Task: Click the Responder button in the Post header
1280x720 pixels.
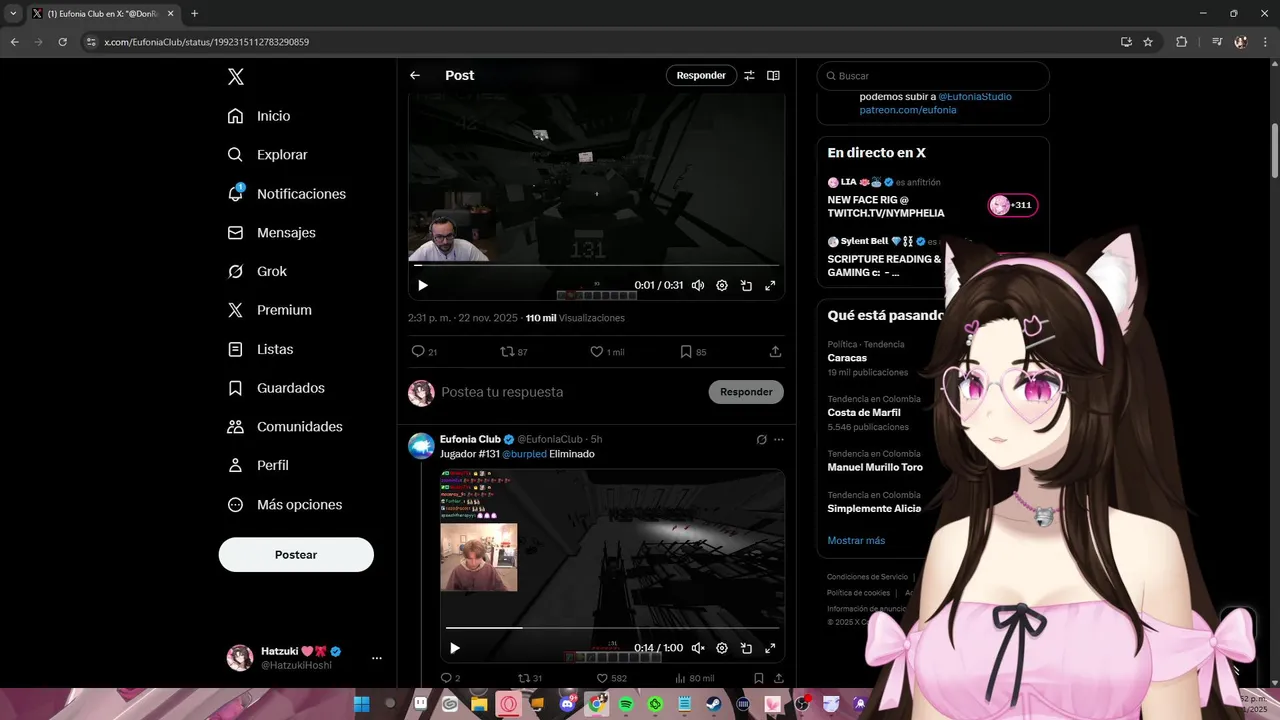Action: tap(701, 75)
